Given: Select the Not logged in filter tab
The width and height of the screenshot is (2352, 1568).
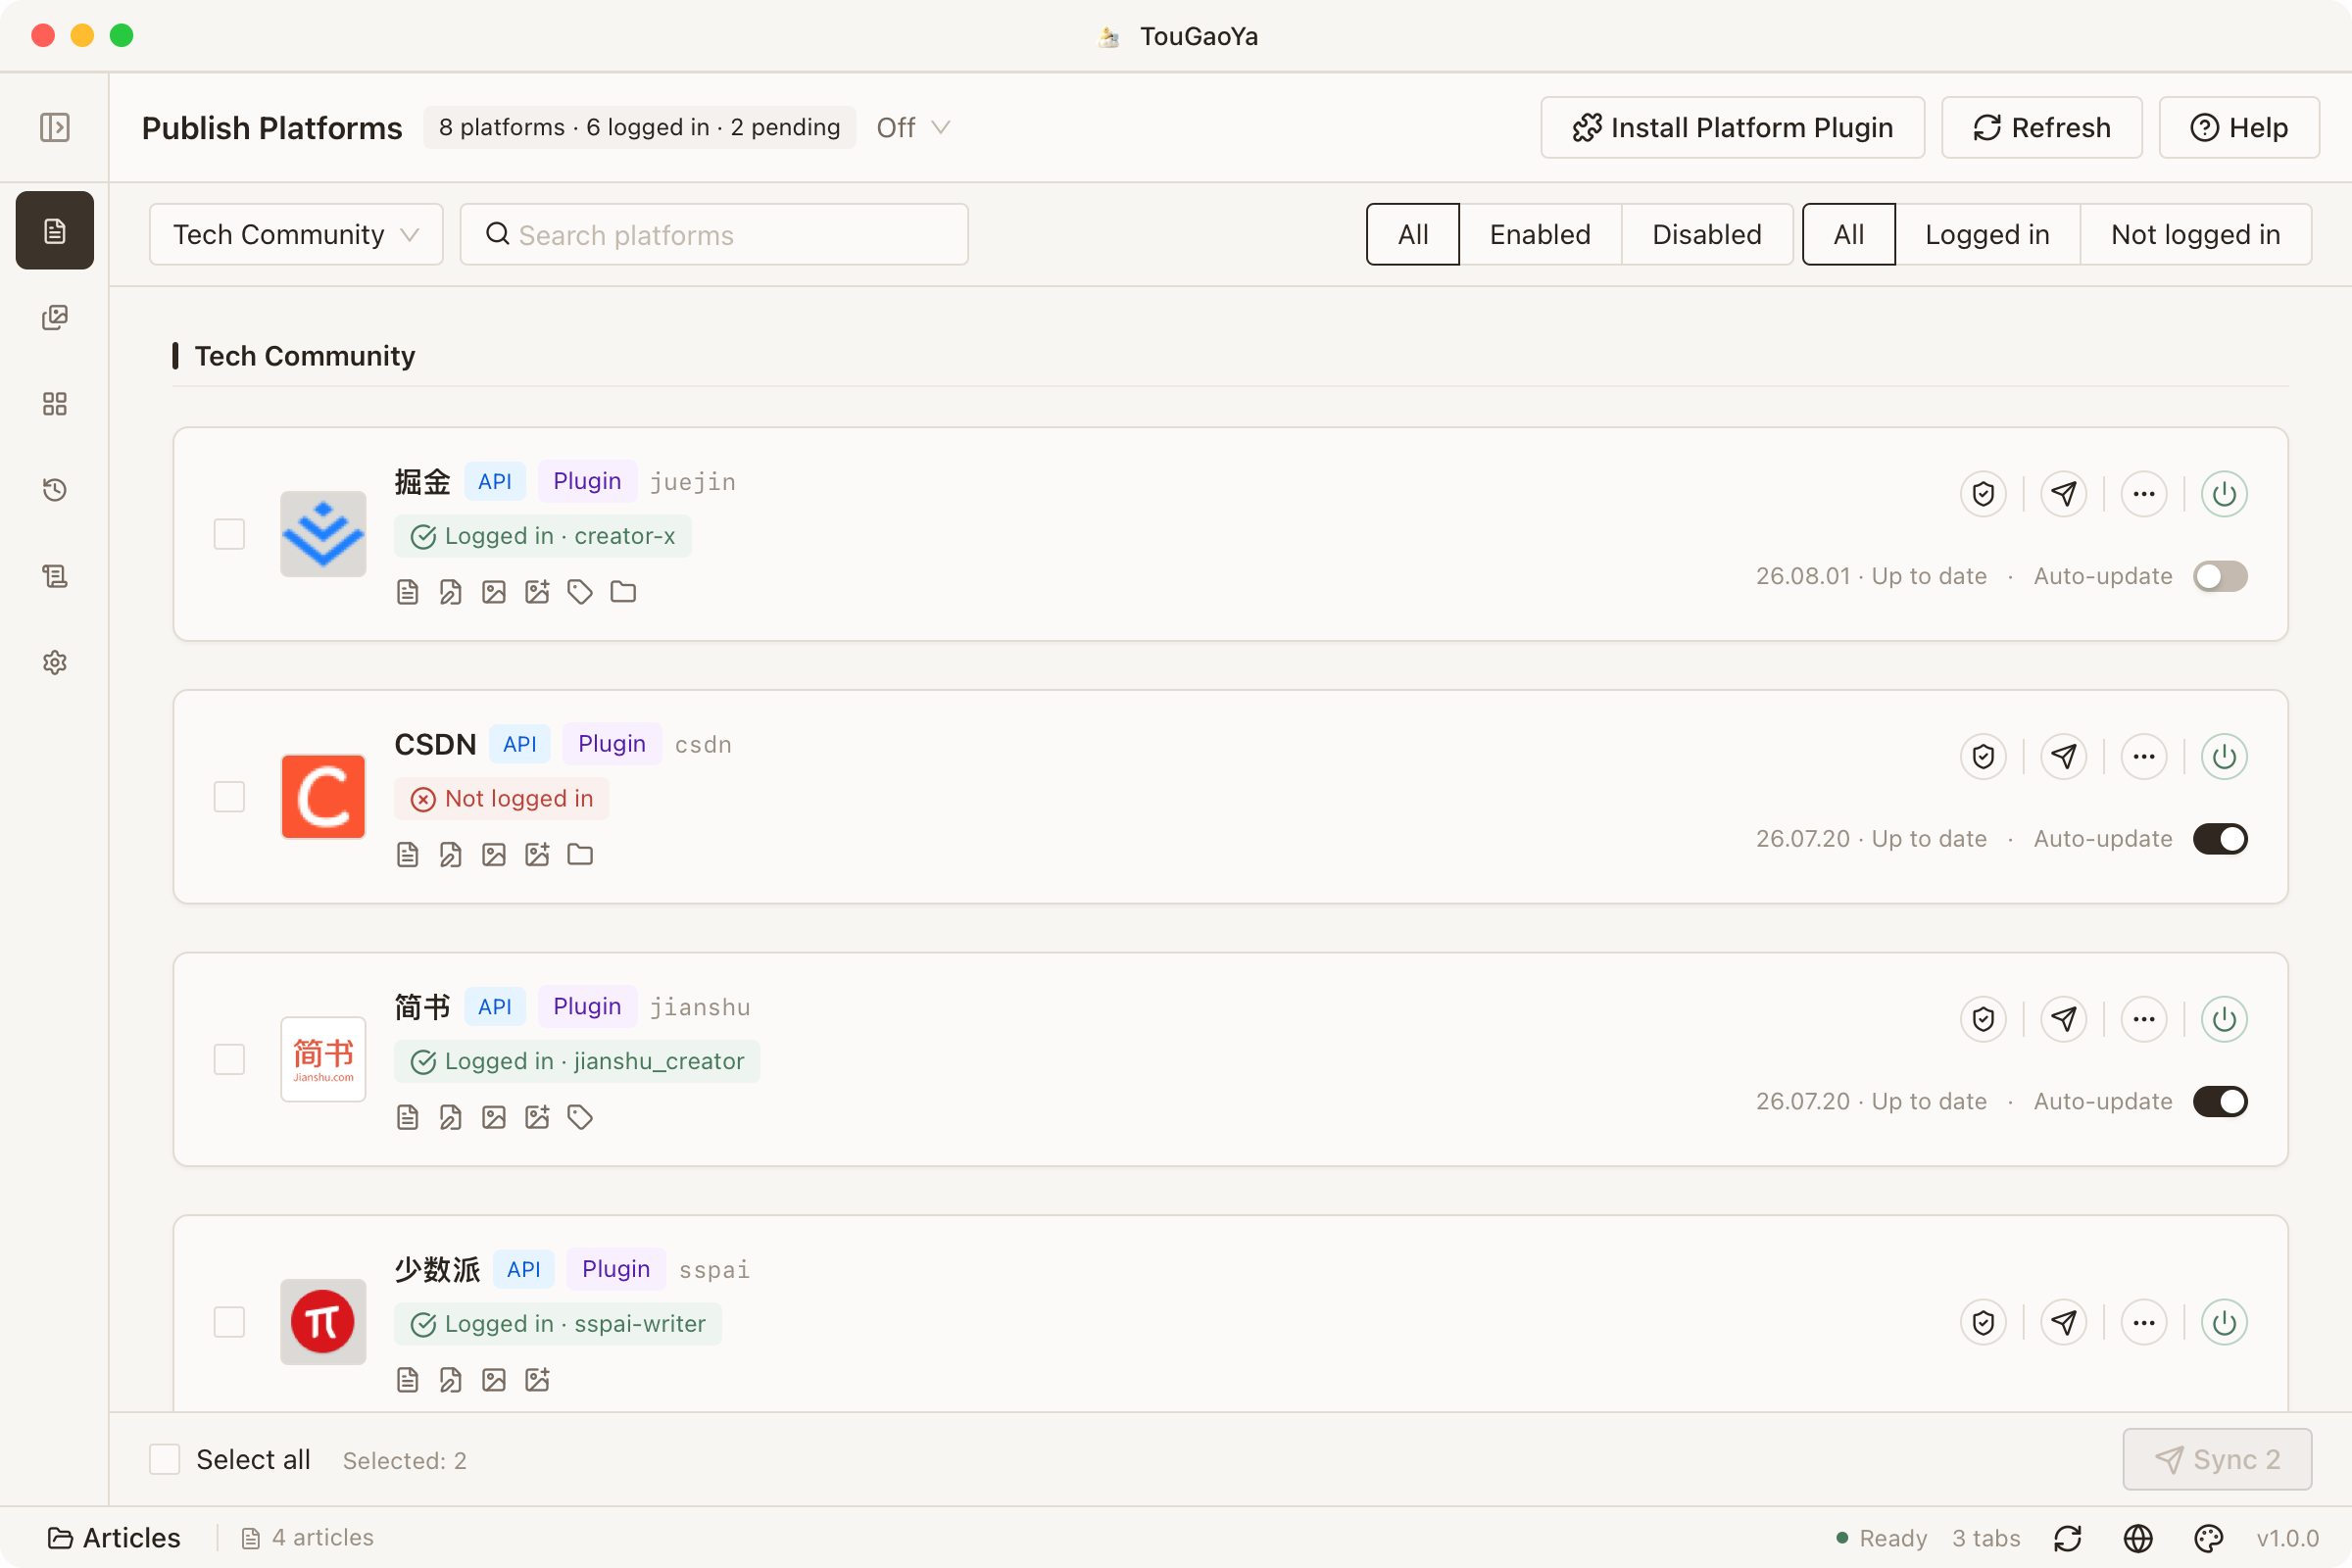Looking at the screenshot, I should (x=2195, y=234).
